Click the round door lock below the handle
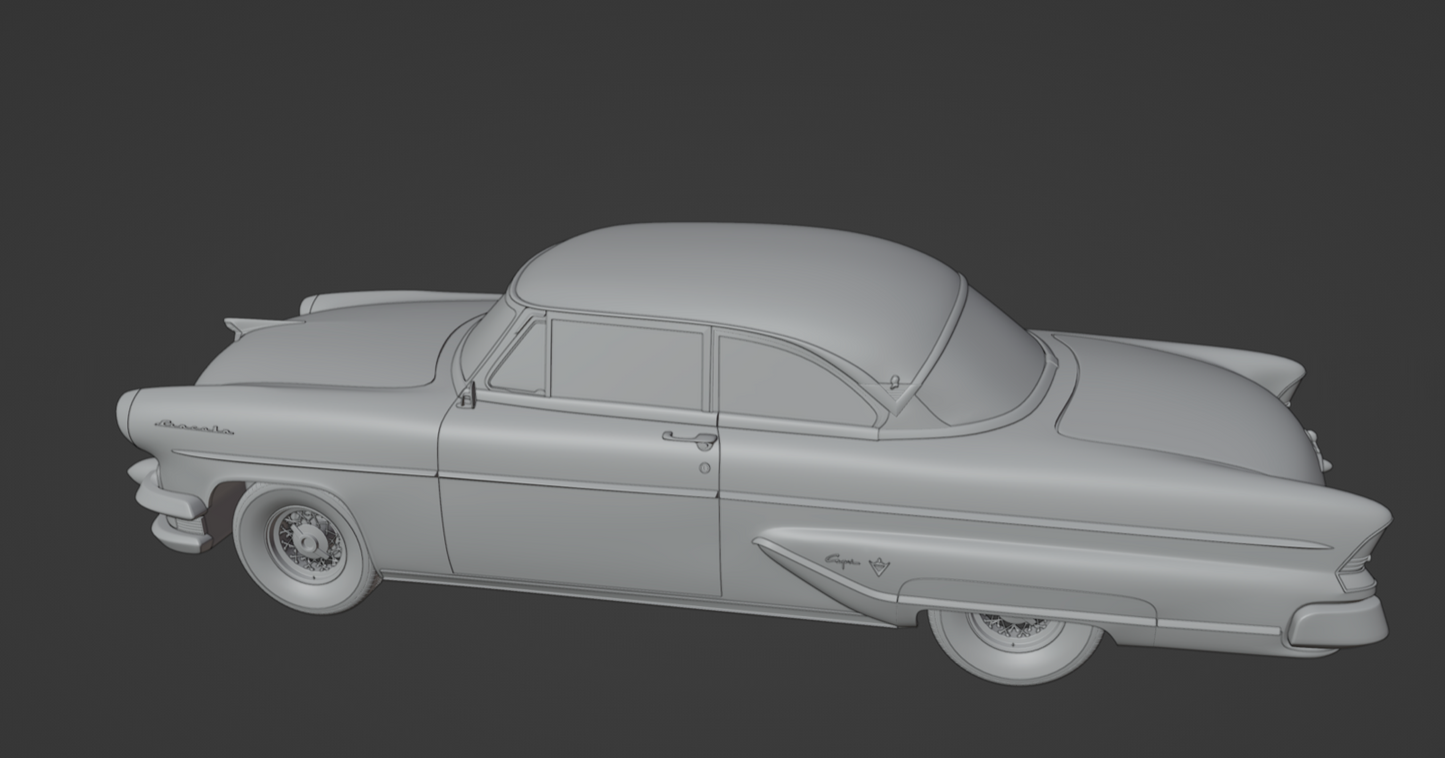1445x758 pixels. coord(705,468)
